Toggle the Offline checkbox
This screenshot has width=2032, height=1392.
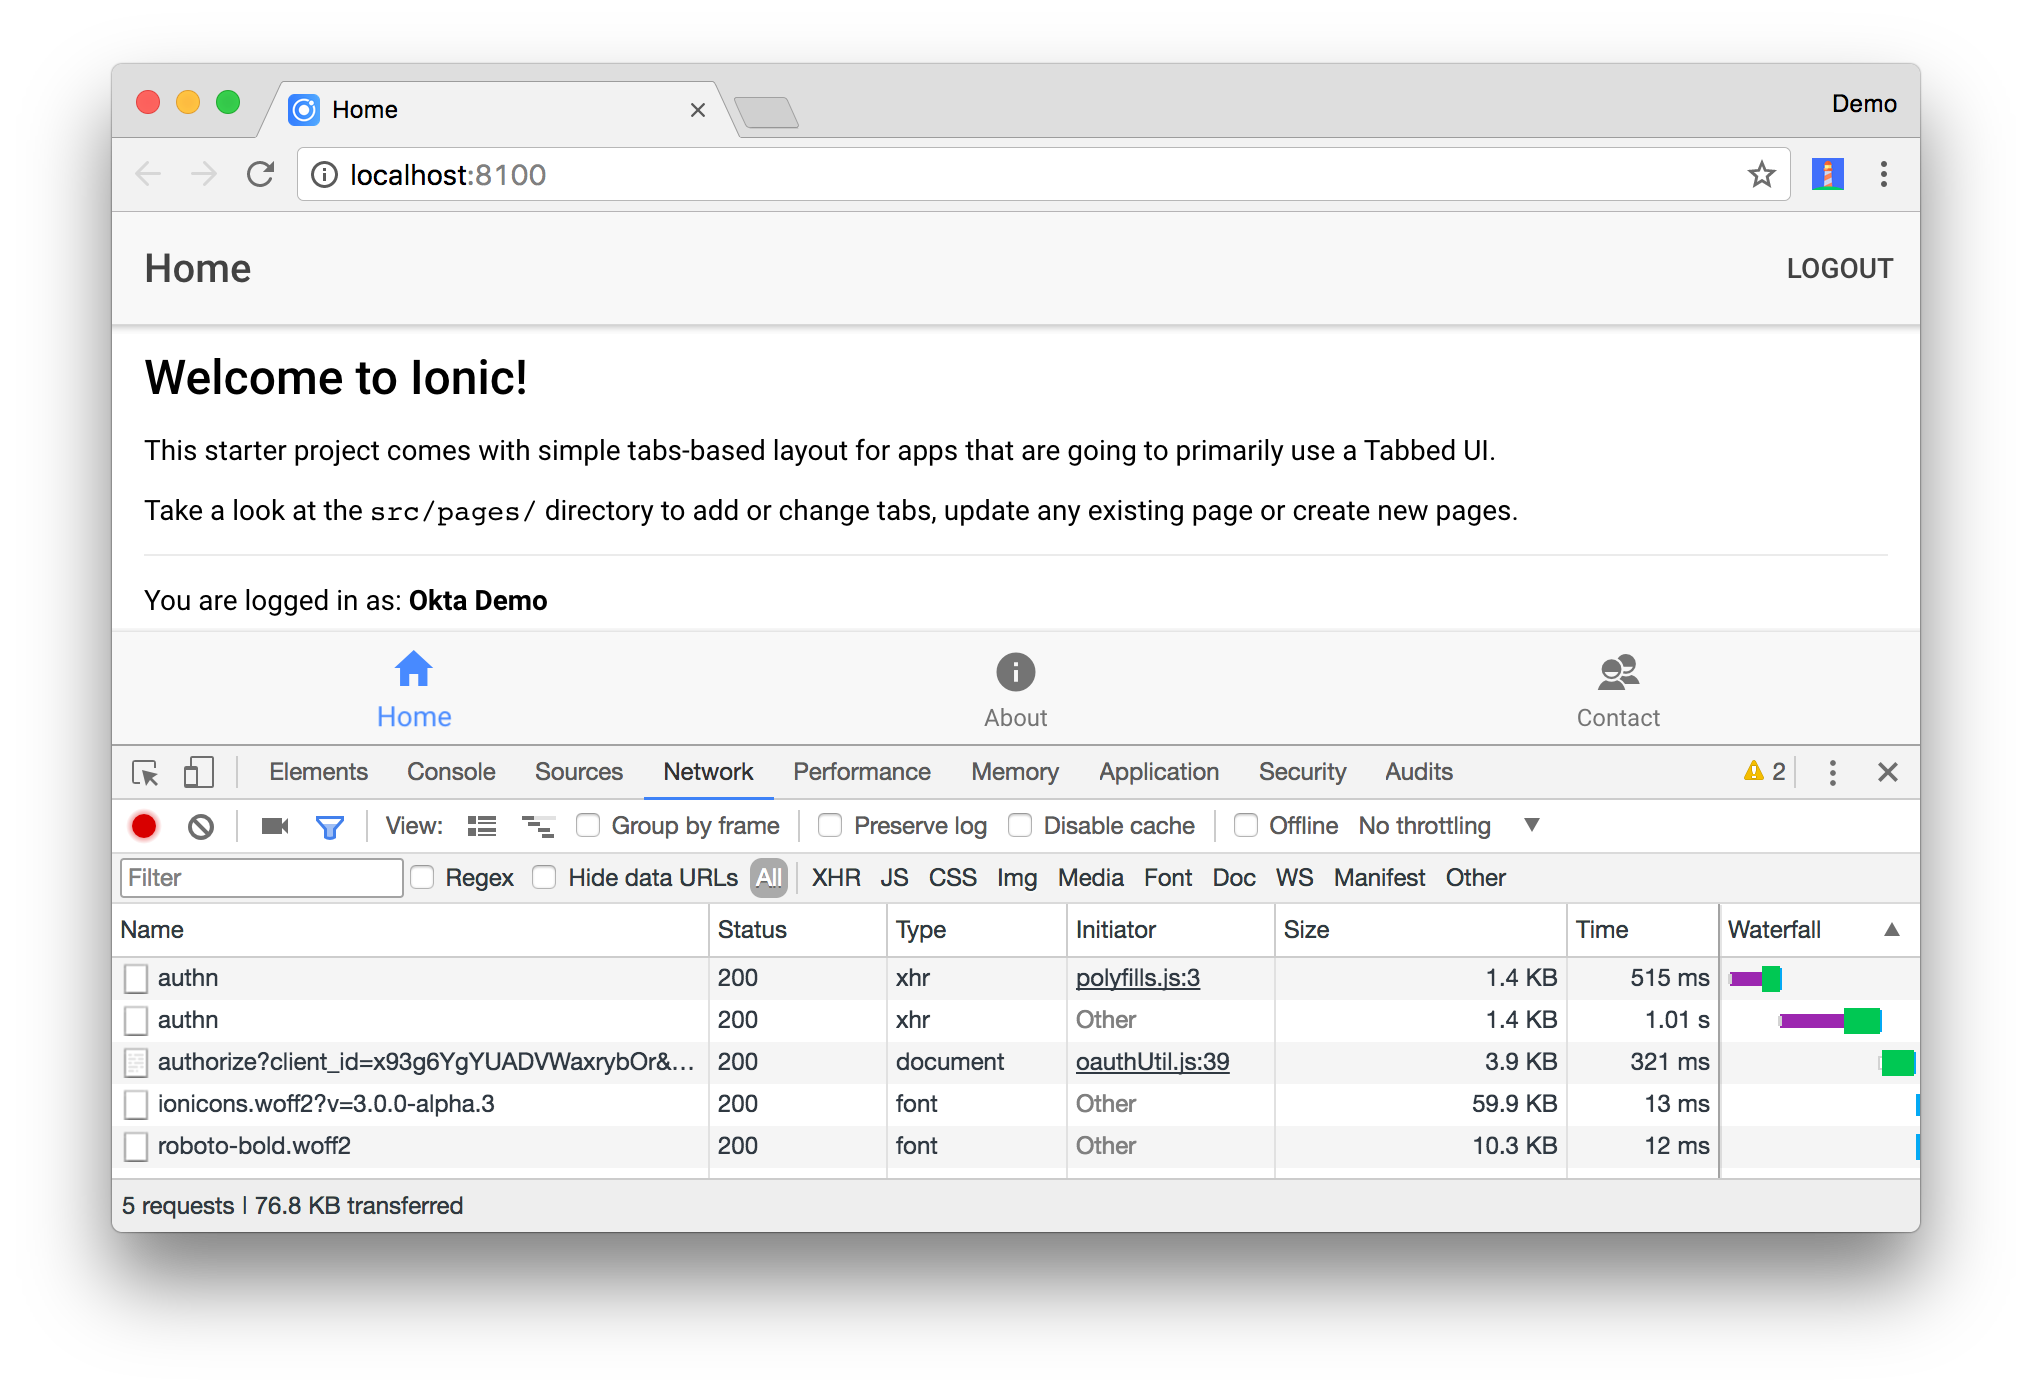coord(1246,826)
